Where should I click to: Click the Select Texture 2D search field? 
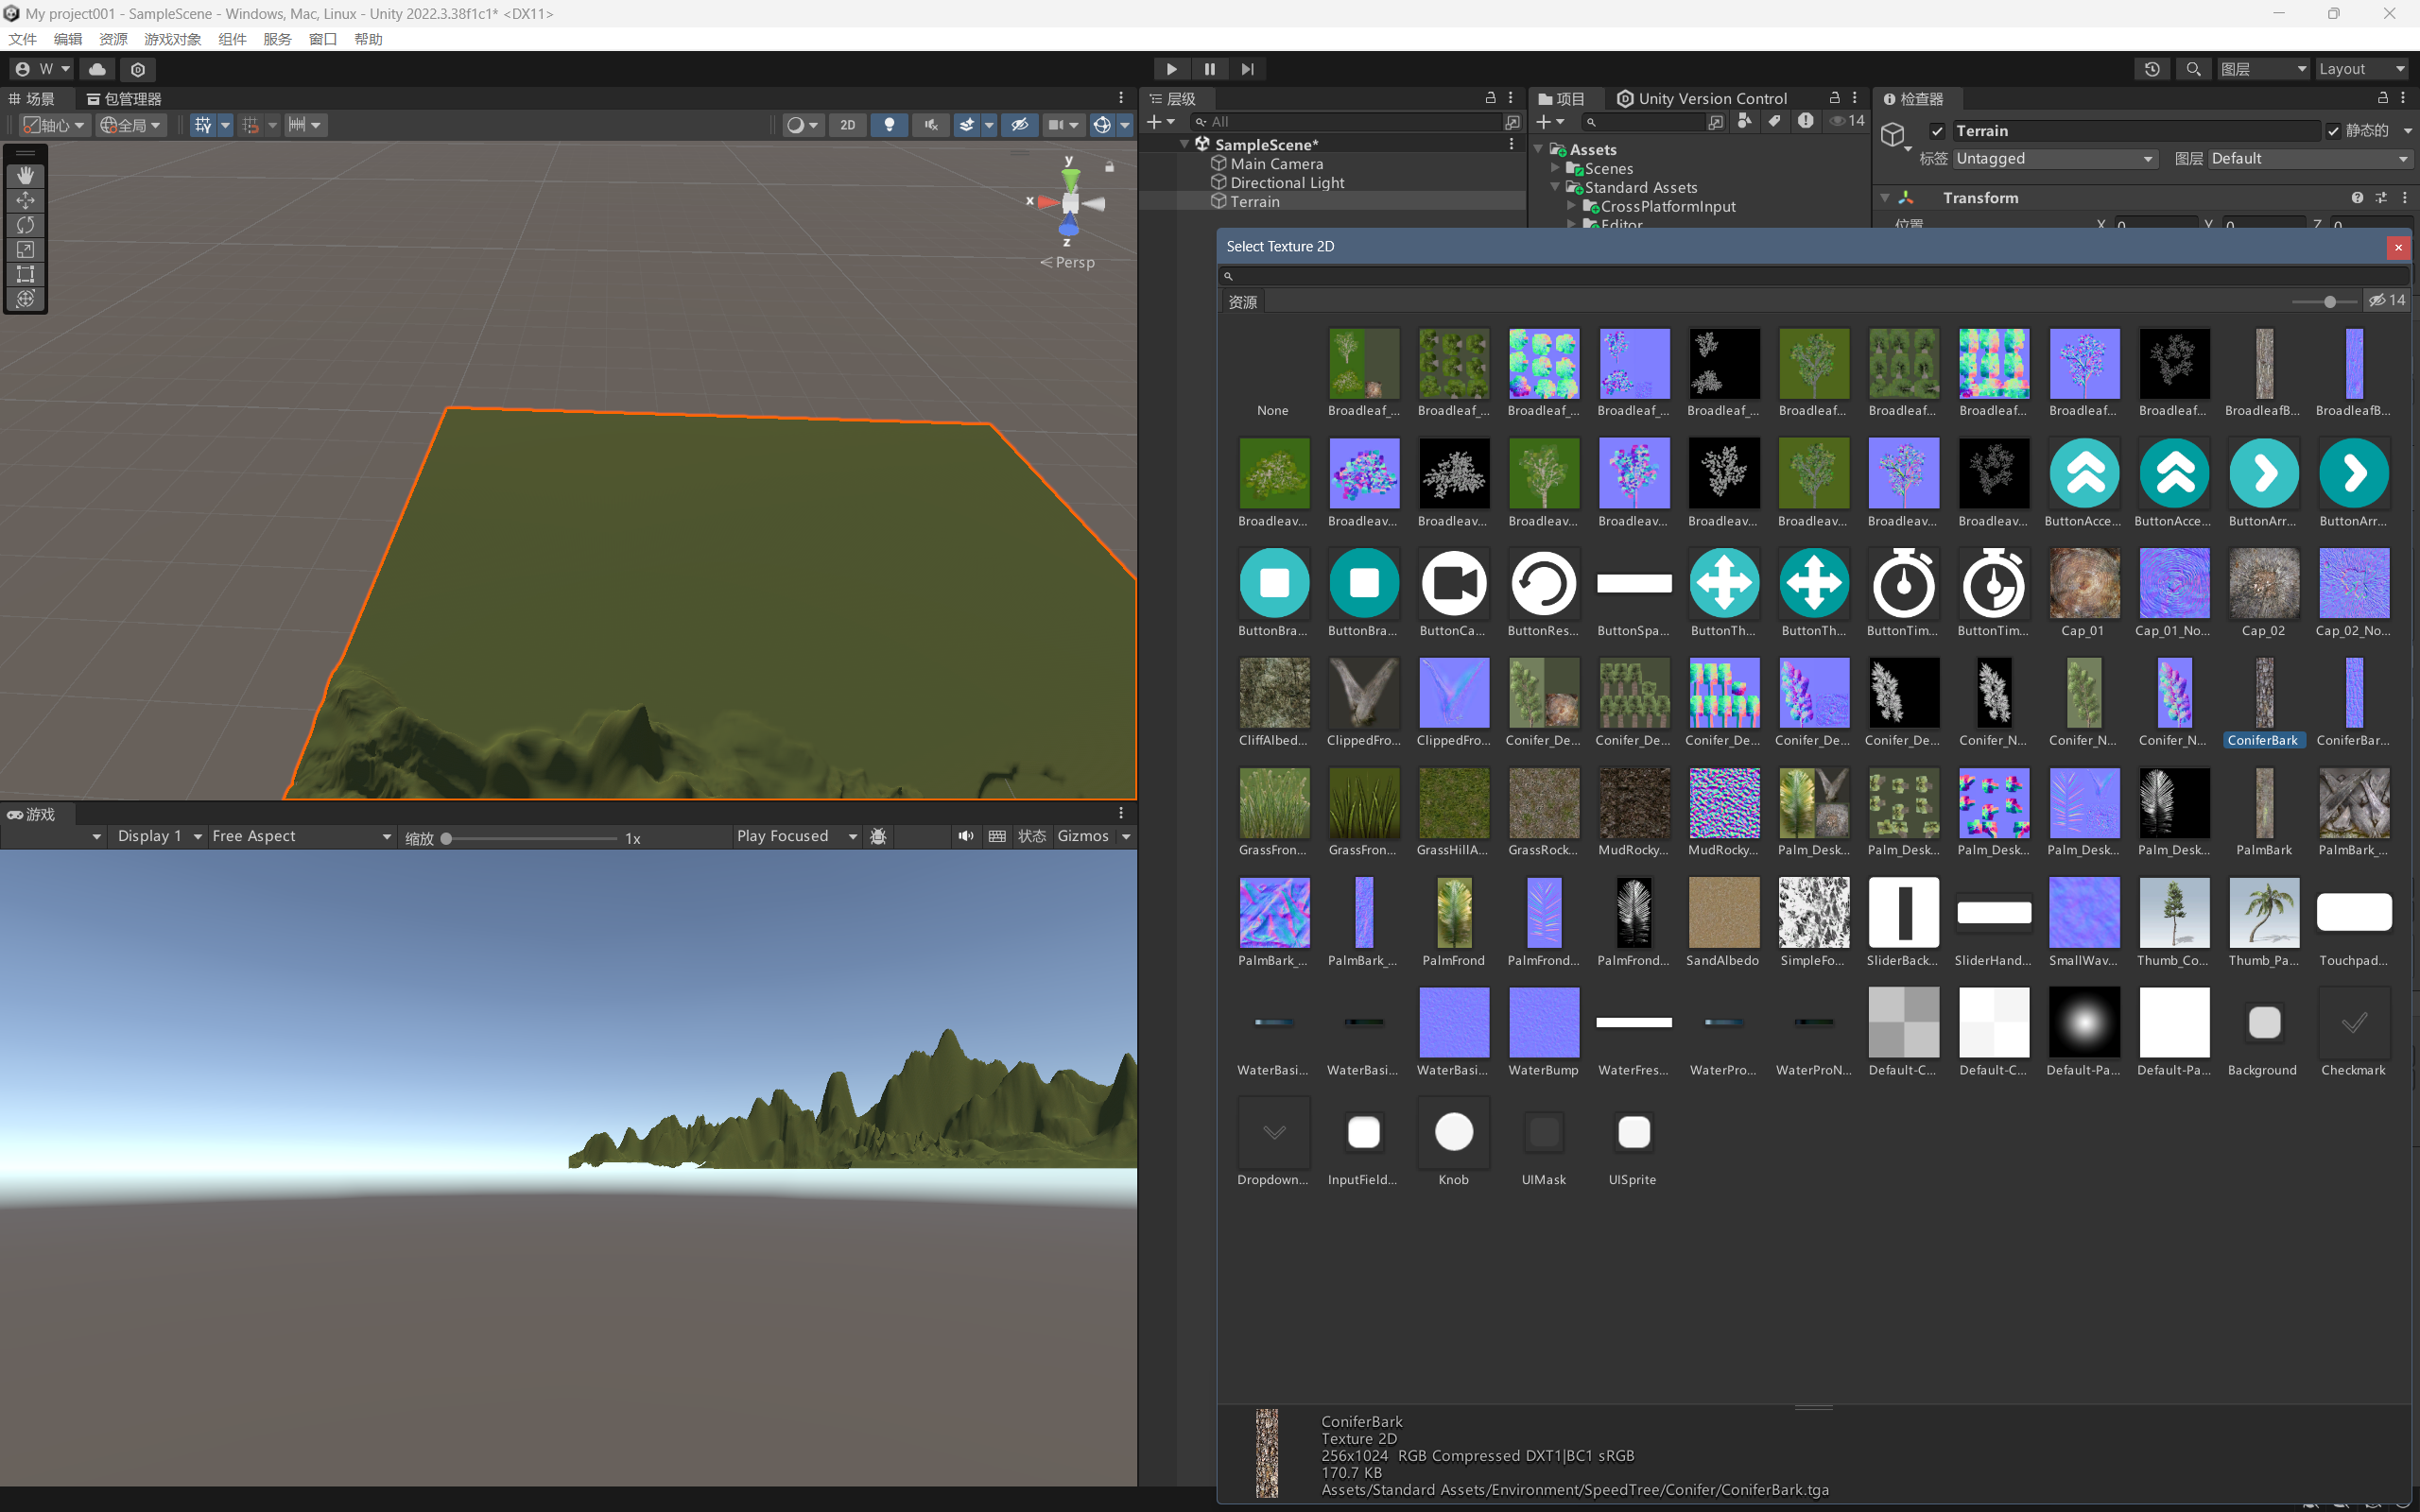1813,275
